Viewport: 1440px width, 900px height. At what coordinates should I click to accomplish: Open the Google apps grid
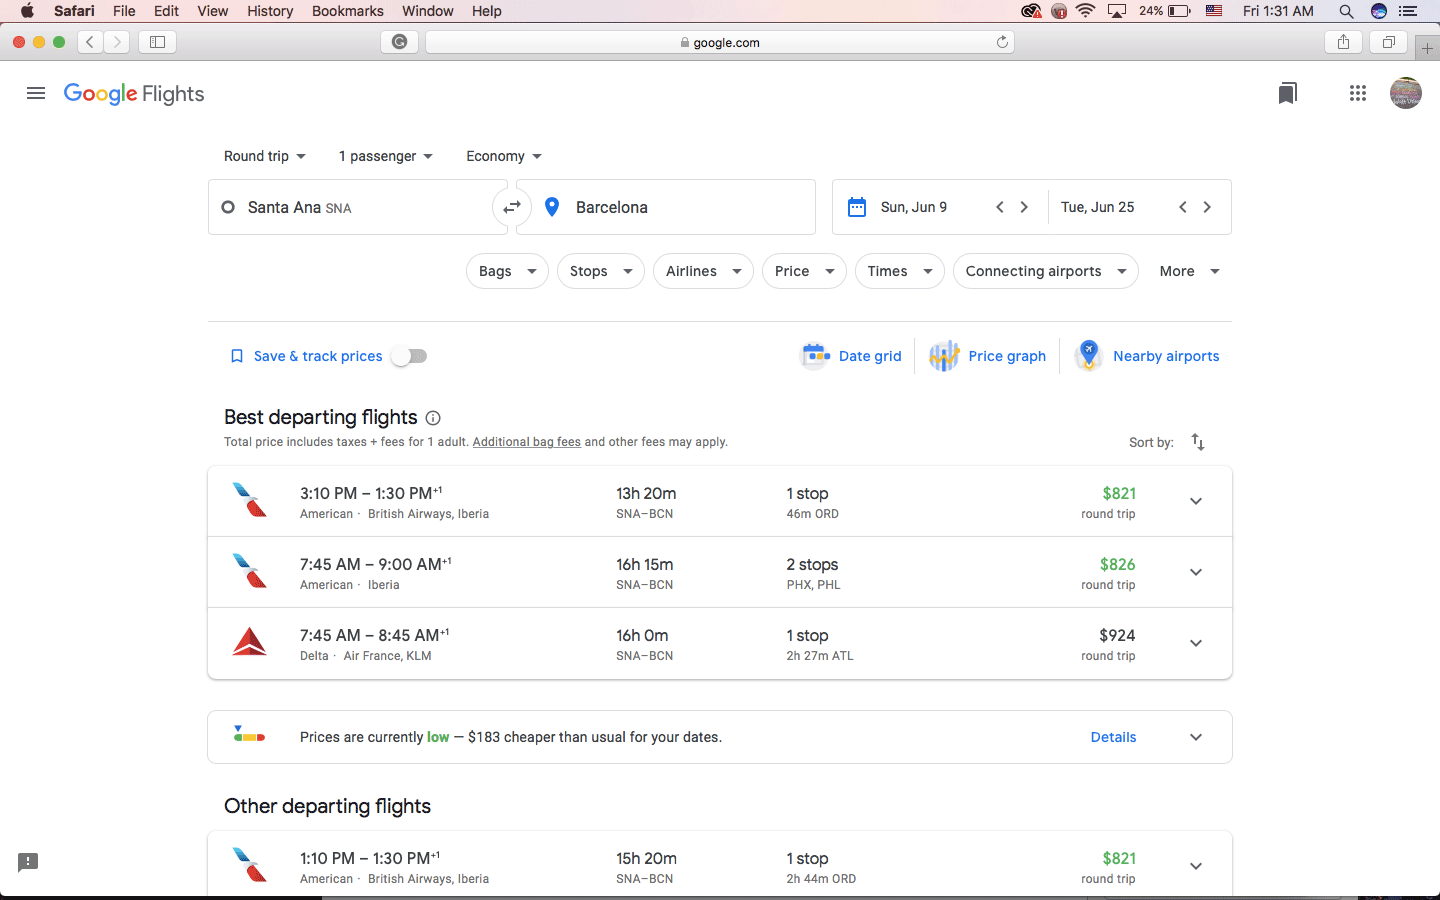click(1357, 93)
